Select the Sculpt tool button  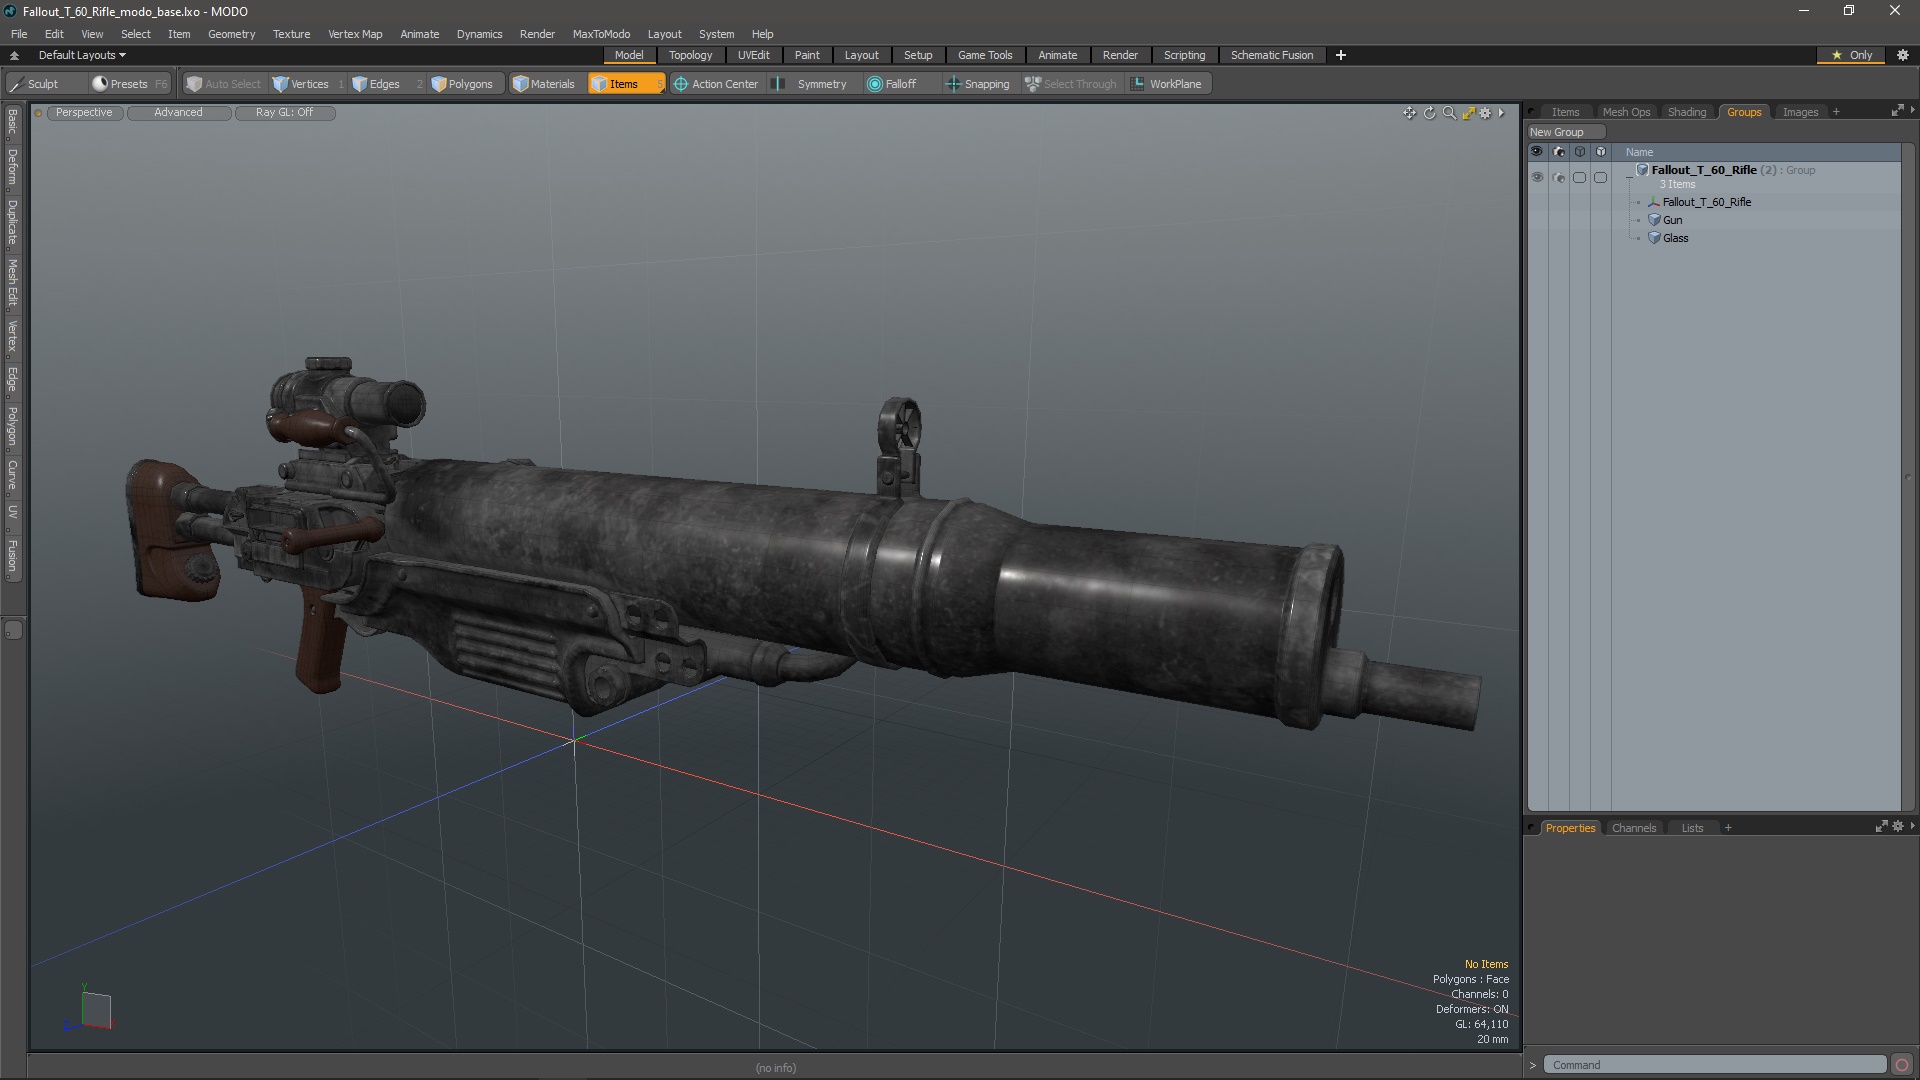tap(44, 84)
